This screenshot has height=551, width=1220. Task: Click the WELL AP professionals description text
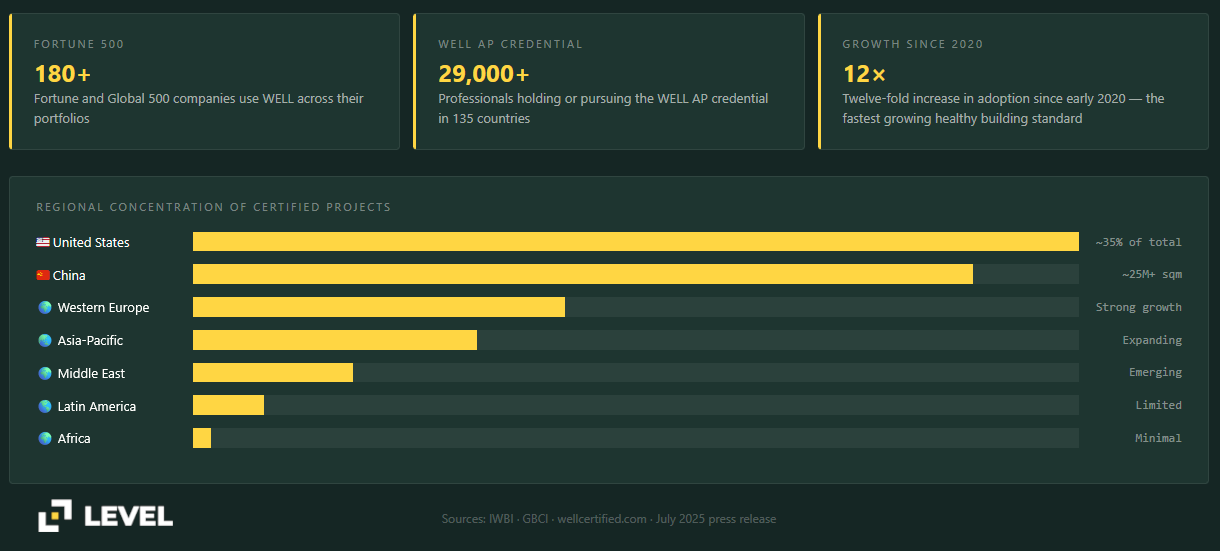(603, 108)
